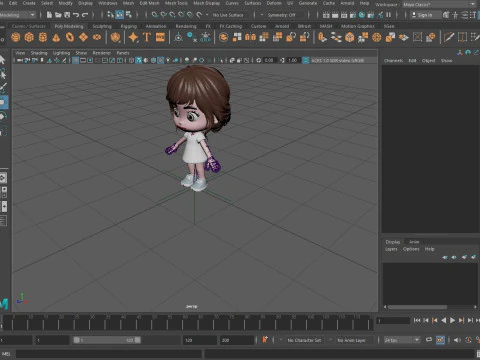
Task: Click the Combine meshes shelf icon
Action: tap(224, 37)
